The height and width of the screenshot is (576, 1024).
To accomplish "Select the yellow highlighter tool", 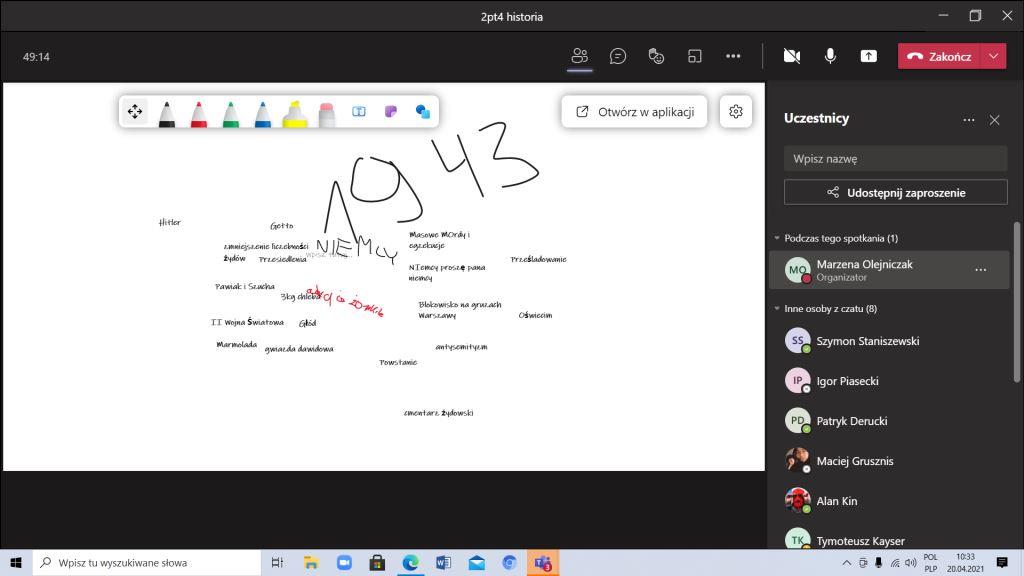I will [x=294, y=113].
